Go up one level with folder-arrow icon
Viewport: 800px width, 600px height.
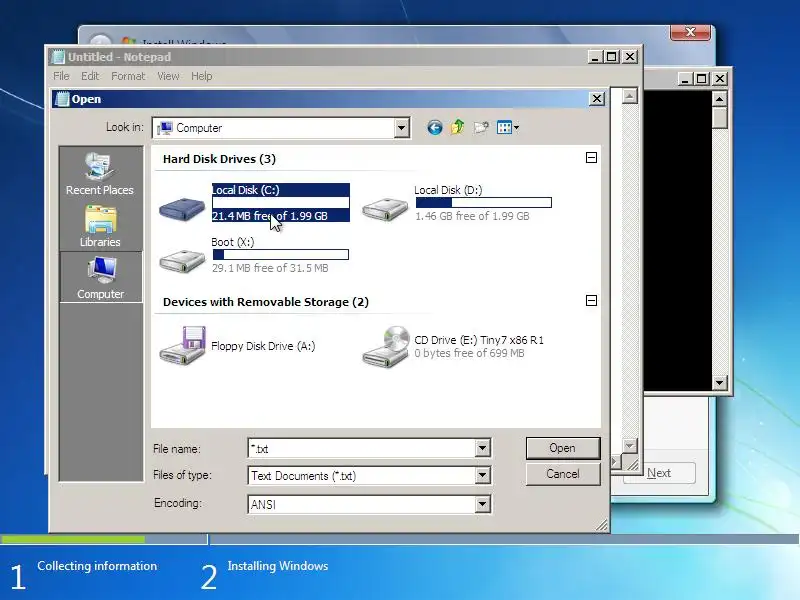click(458, 127)
